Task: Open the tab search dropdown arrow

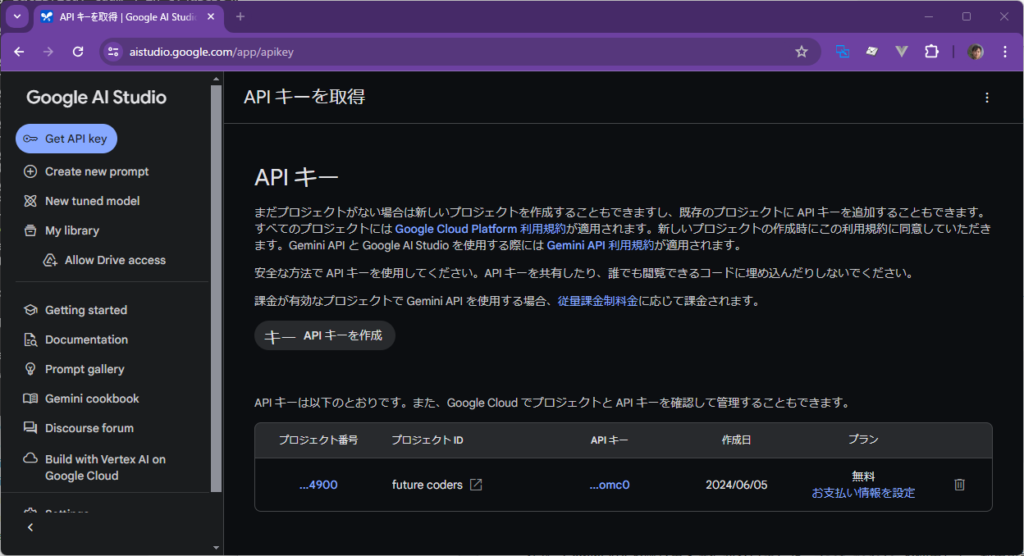Action: pos(17,17)
